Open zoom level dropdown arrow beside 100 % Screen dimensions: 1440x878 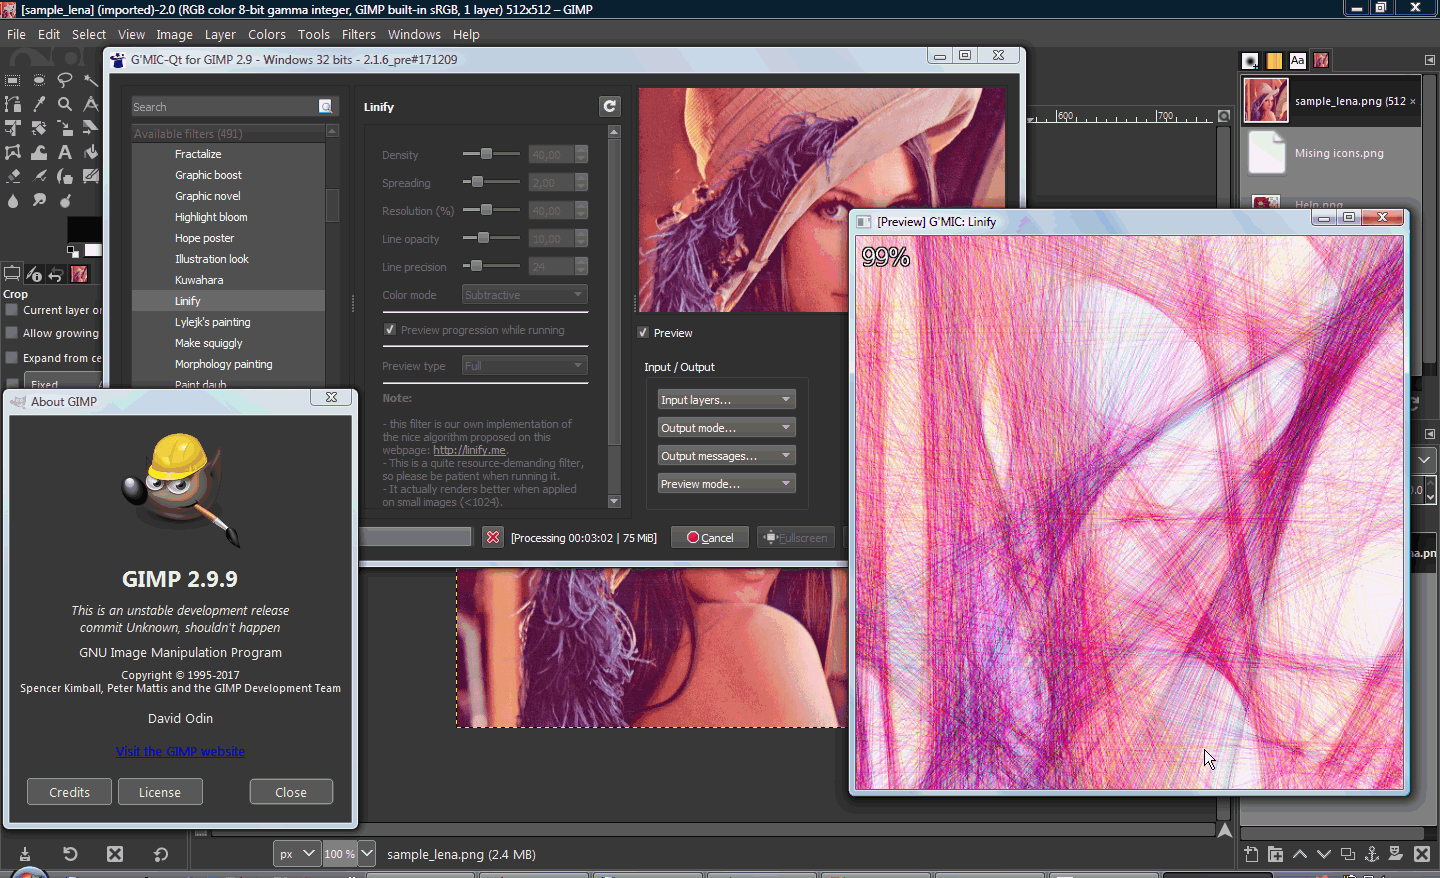click(x=367, y=854)
